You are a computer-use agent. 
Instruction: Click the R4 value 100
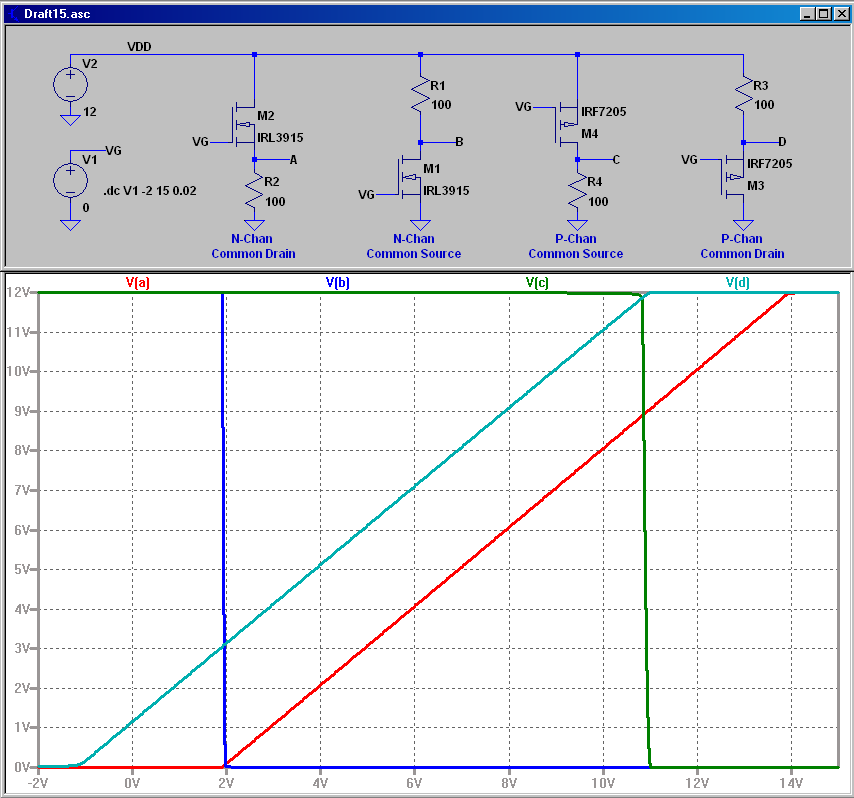598,202
